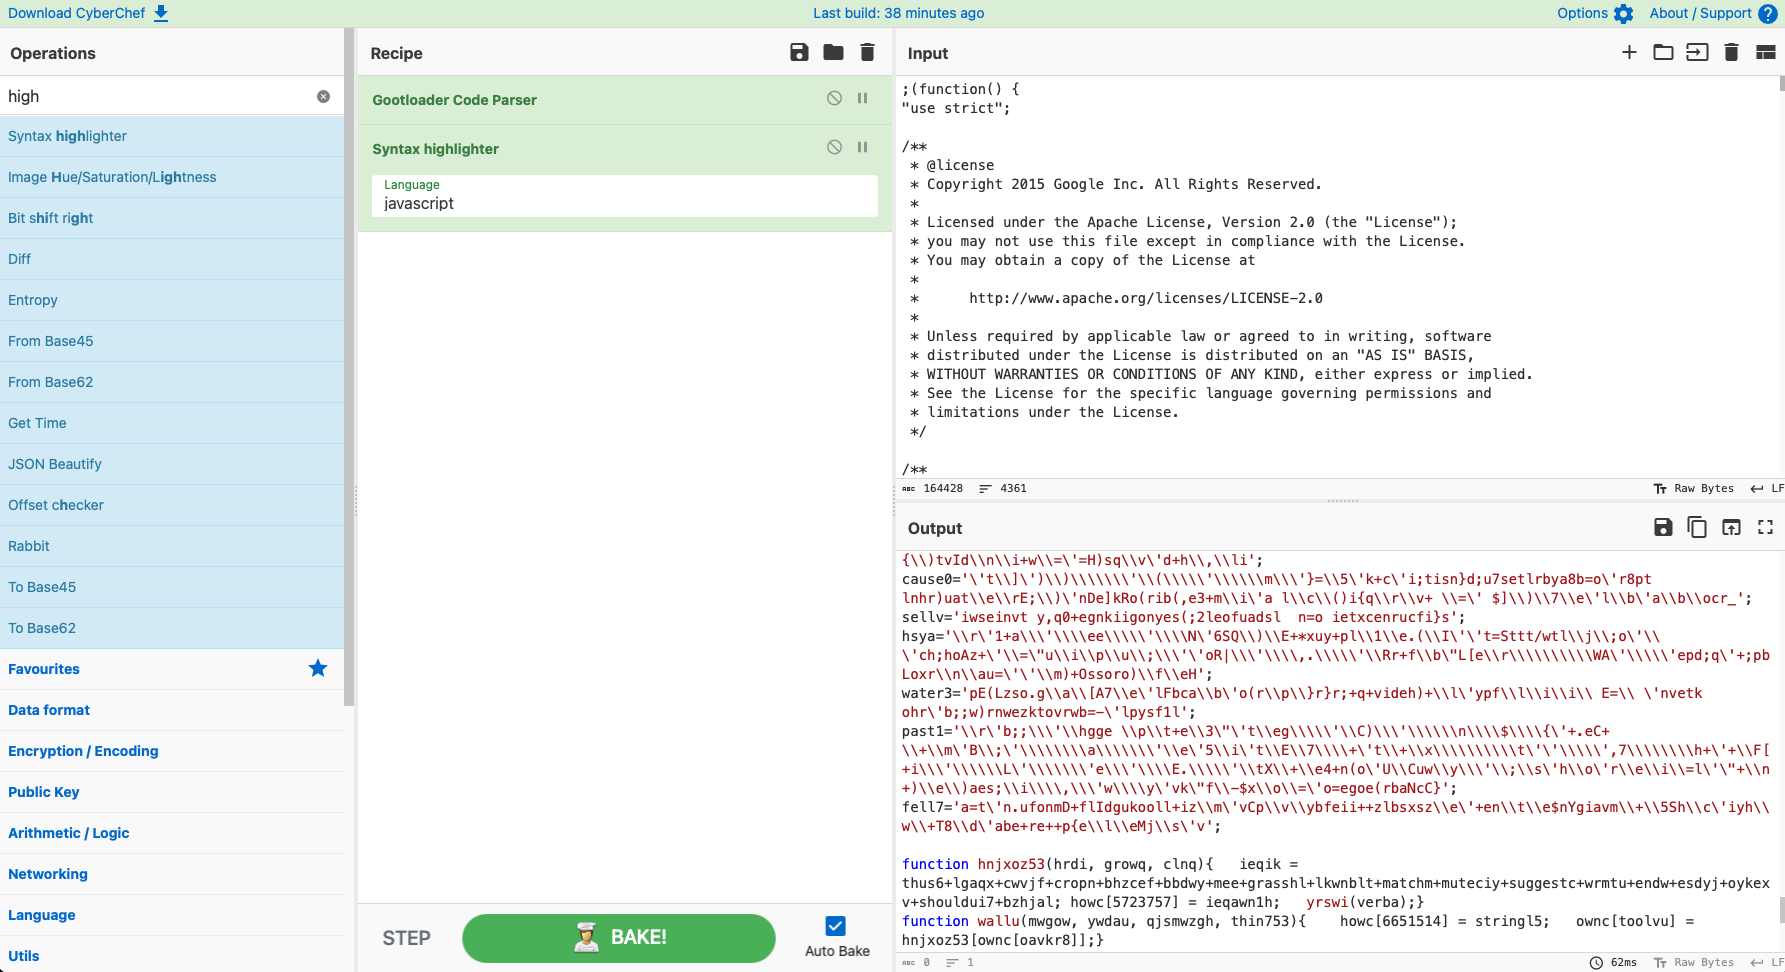1785x972 pixels.
Task: Change input character encoding Raw Bytes
Action: click(x=1694, y=489)
